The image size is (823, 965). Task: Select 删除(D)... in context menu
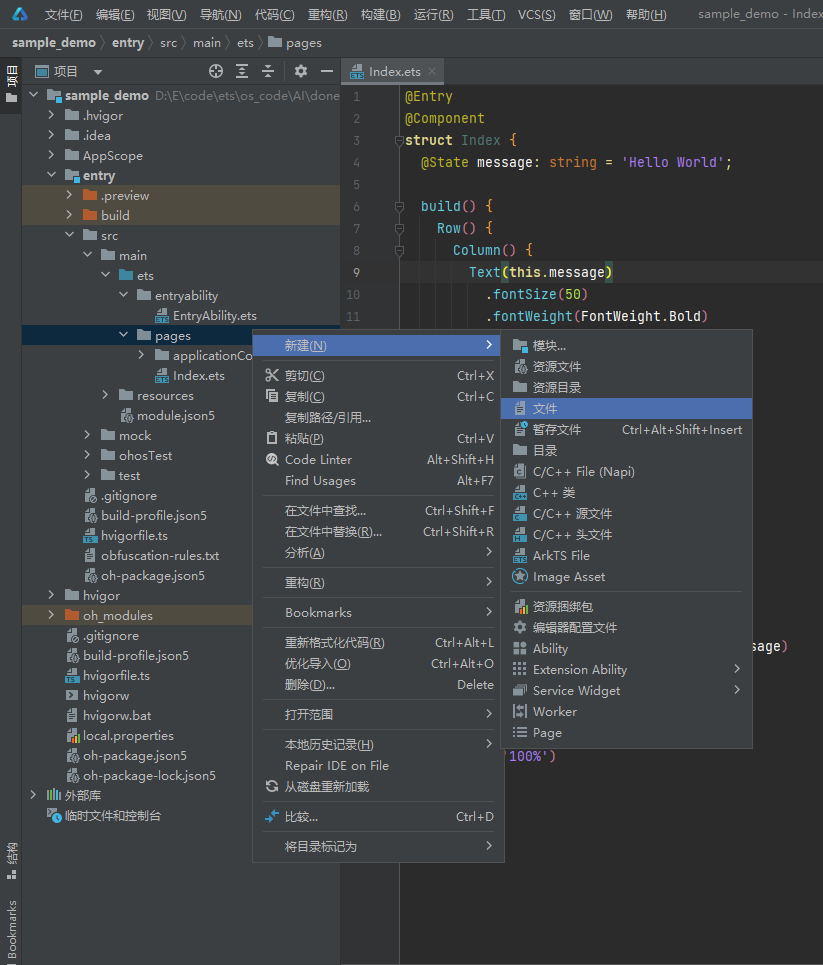[378, 684]
